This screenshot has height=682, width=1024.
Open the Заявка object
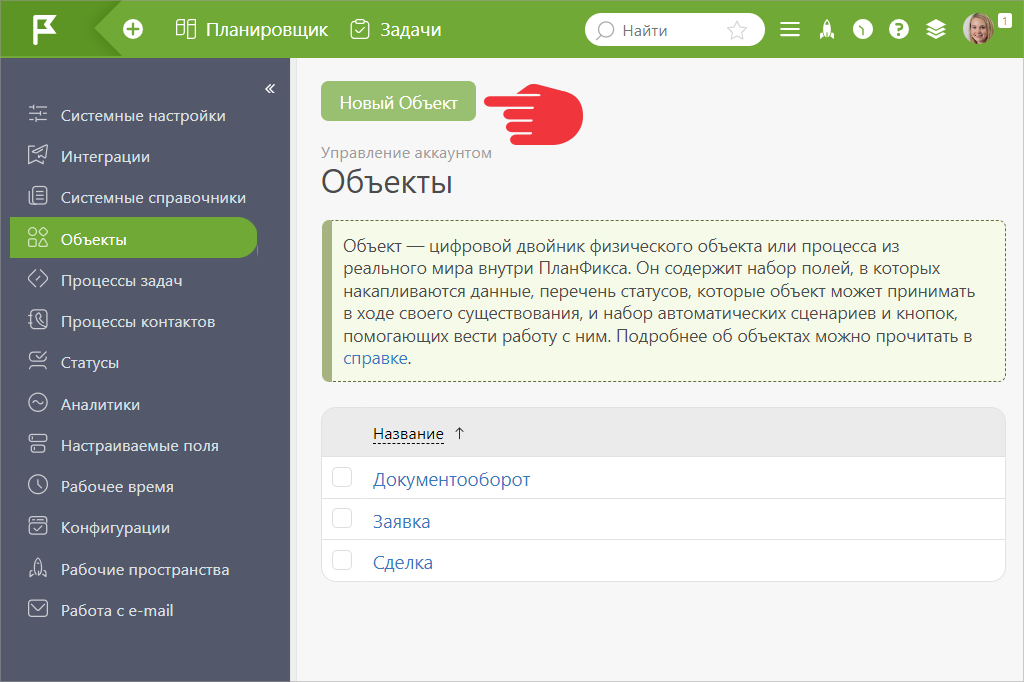click(402, 521)
